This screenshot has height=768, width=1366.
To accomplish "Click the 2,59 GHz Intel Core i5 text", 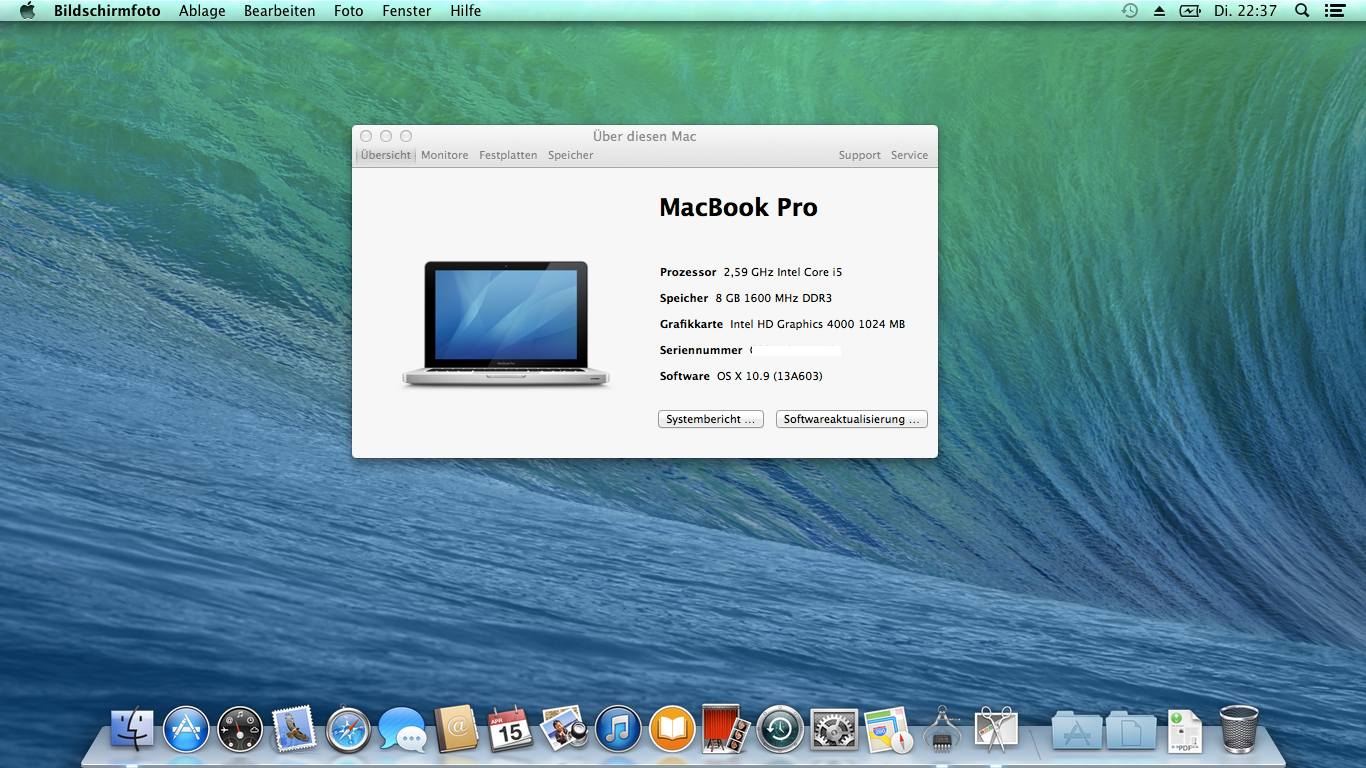I will (x=783, y=272).
